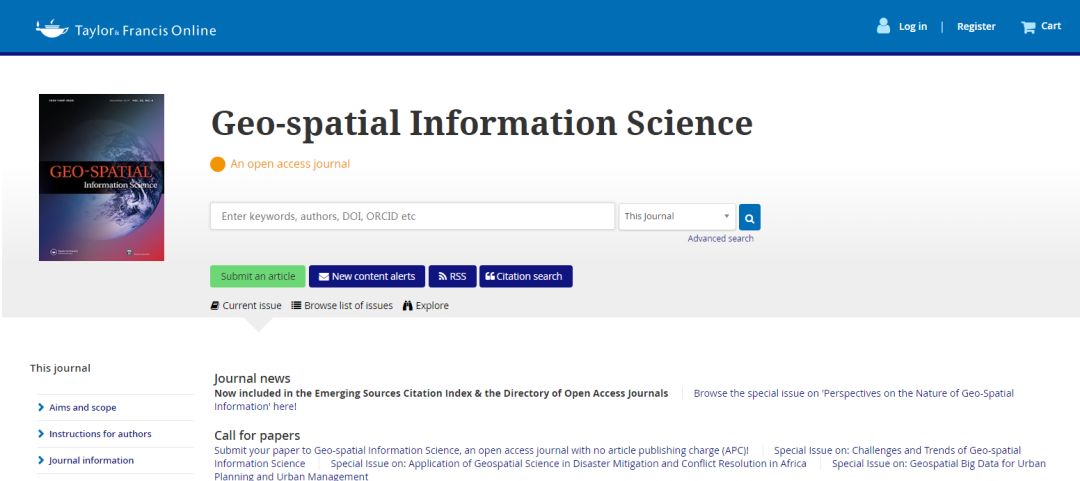Open the Emerging Sources Citation Index news link

(441, 393)
